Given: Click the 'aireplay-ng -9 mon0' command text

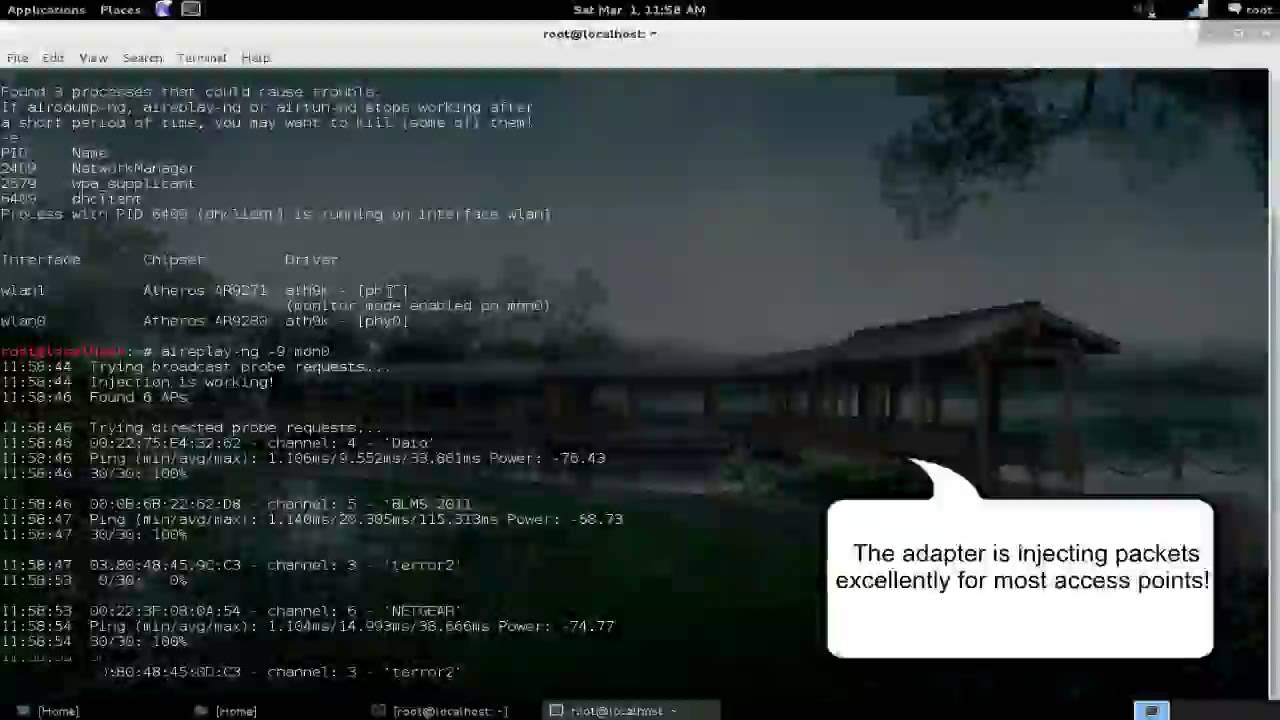Looking at the screenshot, I should click(245, 352).
